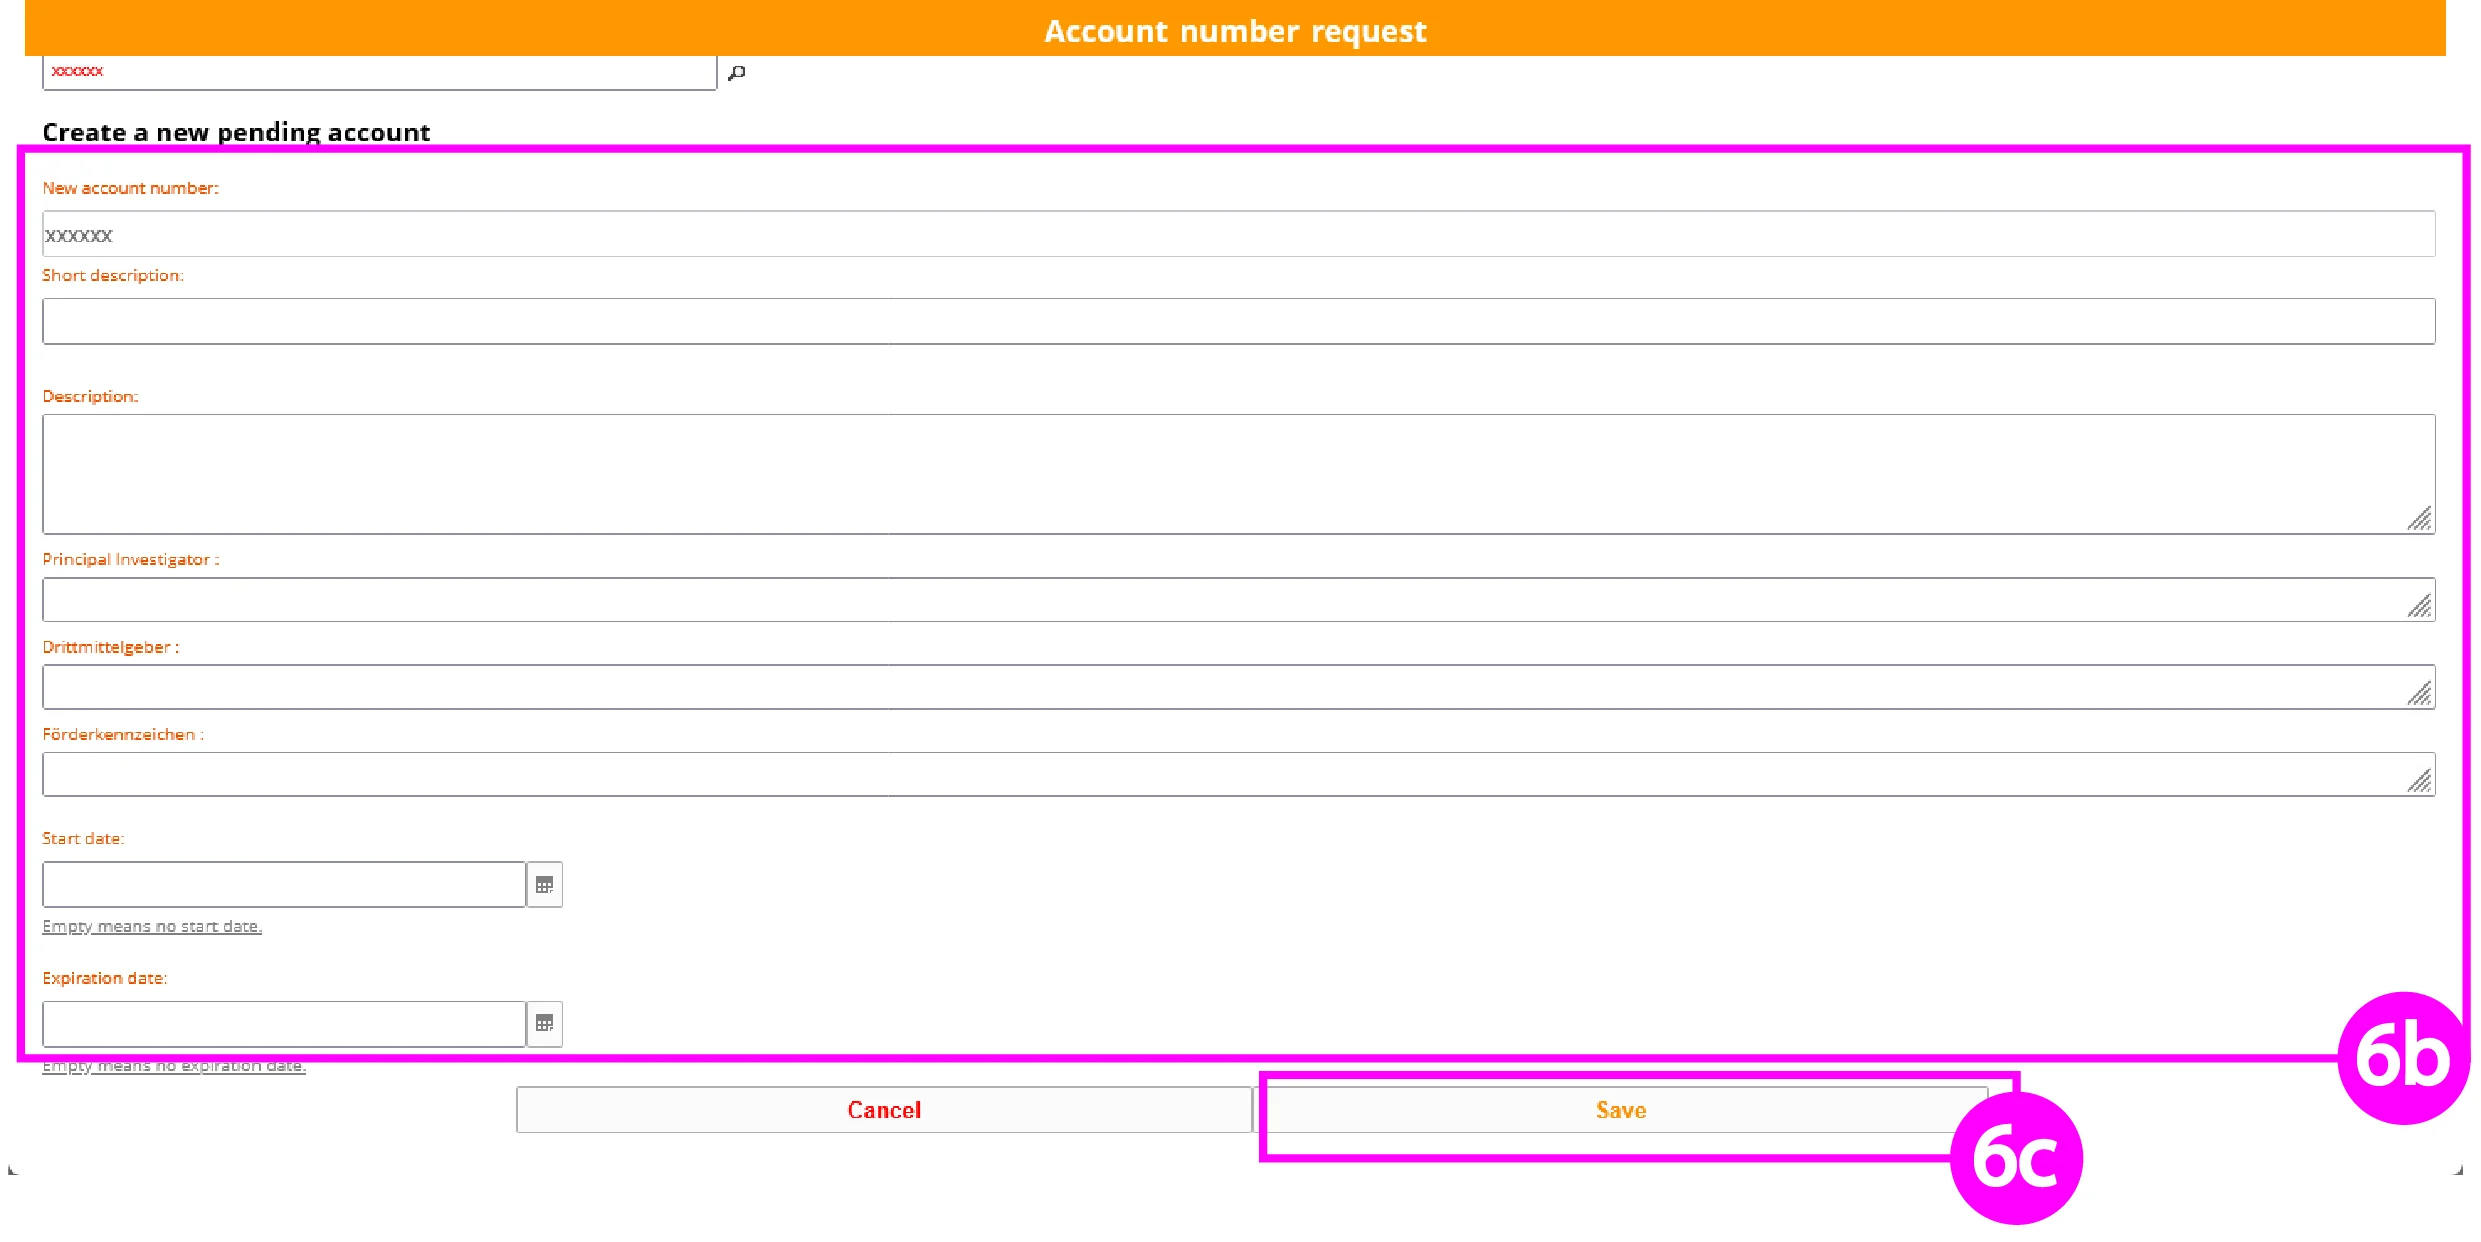Viewport: 2481px width, 1242px height.
Task: Click the link Empty means no expiration date
Action: click(174, 1065)
